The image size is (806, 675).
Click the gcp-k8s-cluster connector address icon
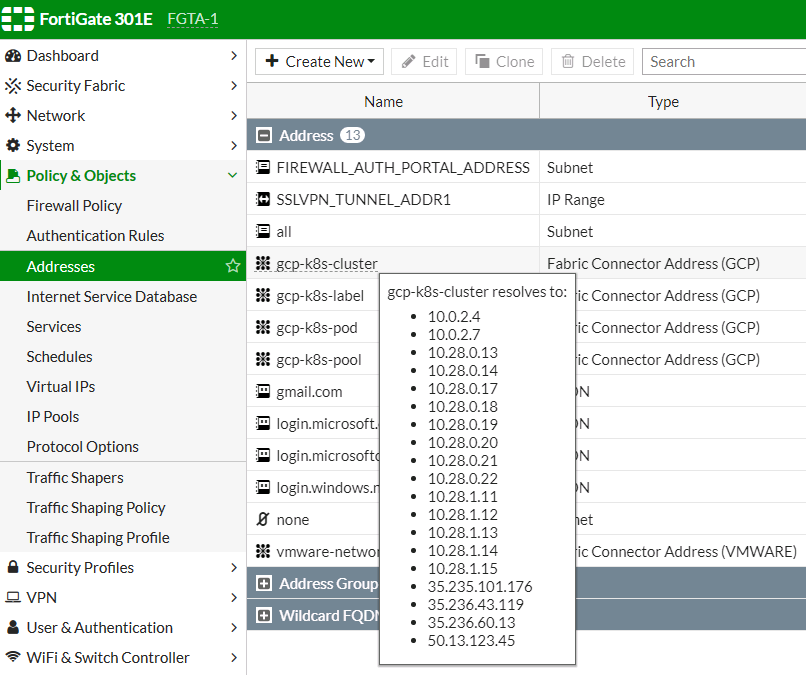(265, 263)
